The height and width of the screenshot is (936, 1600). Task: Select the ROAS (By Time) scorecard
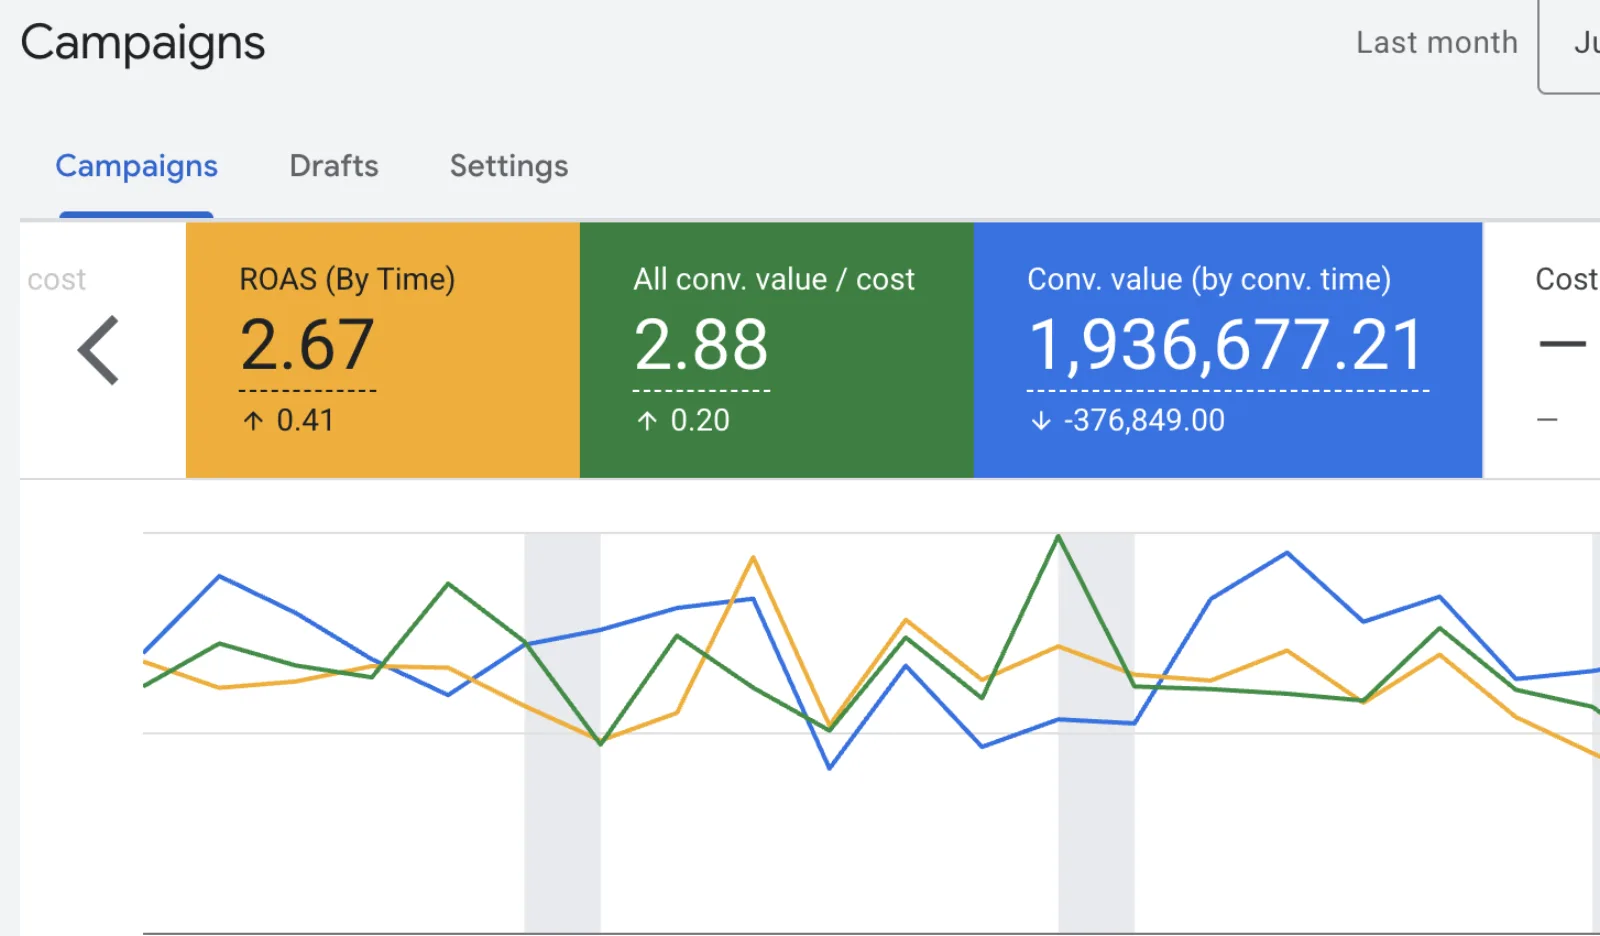click(383, 350)
